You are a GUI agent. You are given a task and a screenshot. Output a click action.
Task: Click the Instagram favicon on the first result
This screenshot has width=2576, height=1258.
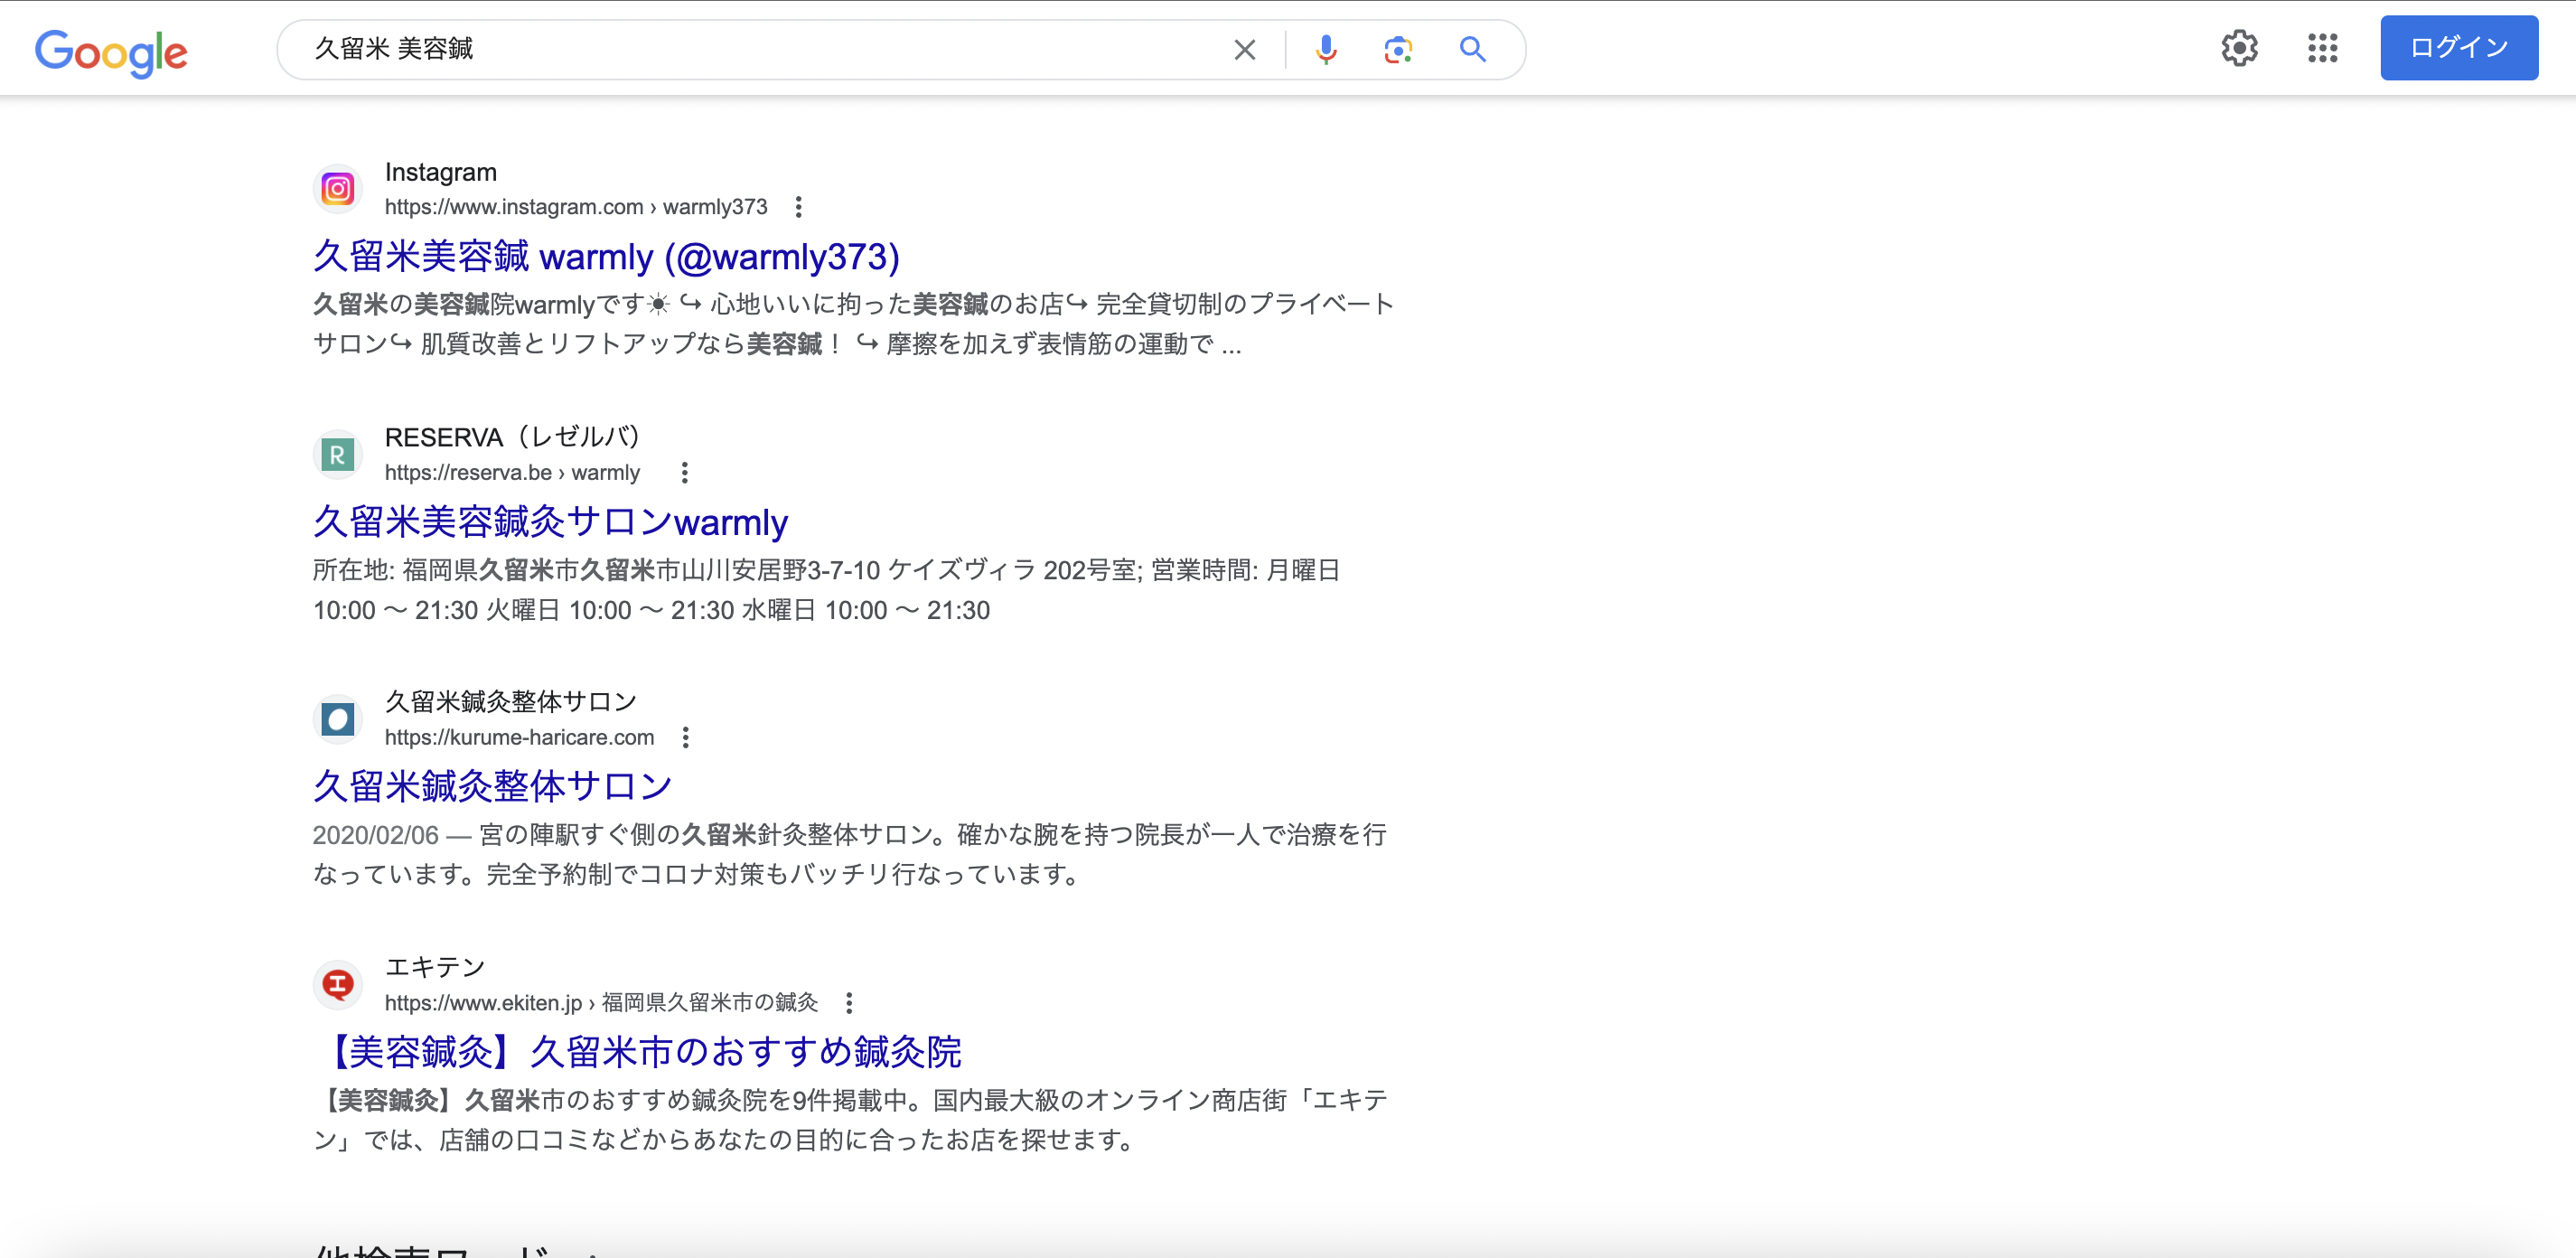[x=337, y=188]
